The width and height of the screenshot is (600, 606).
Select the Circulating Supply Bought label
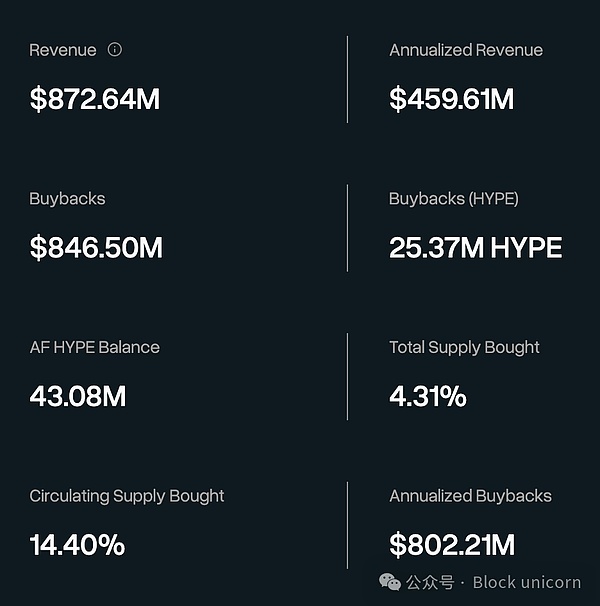tap(127, 496)
